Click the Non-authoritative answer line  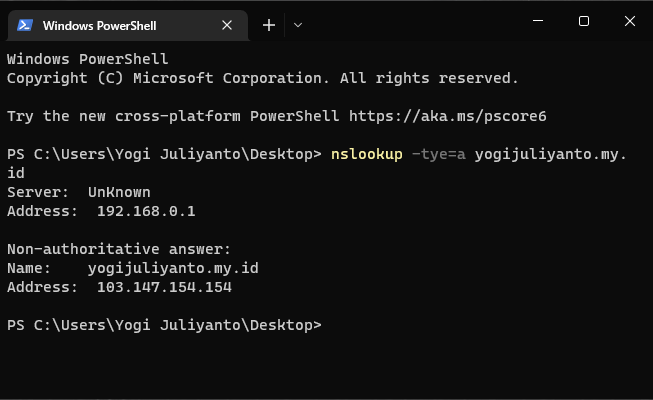click(x=119, y=249)
